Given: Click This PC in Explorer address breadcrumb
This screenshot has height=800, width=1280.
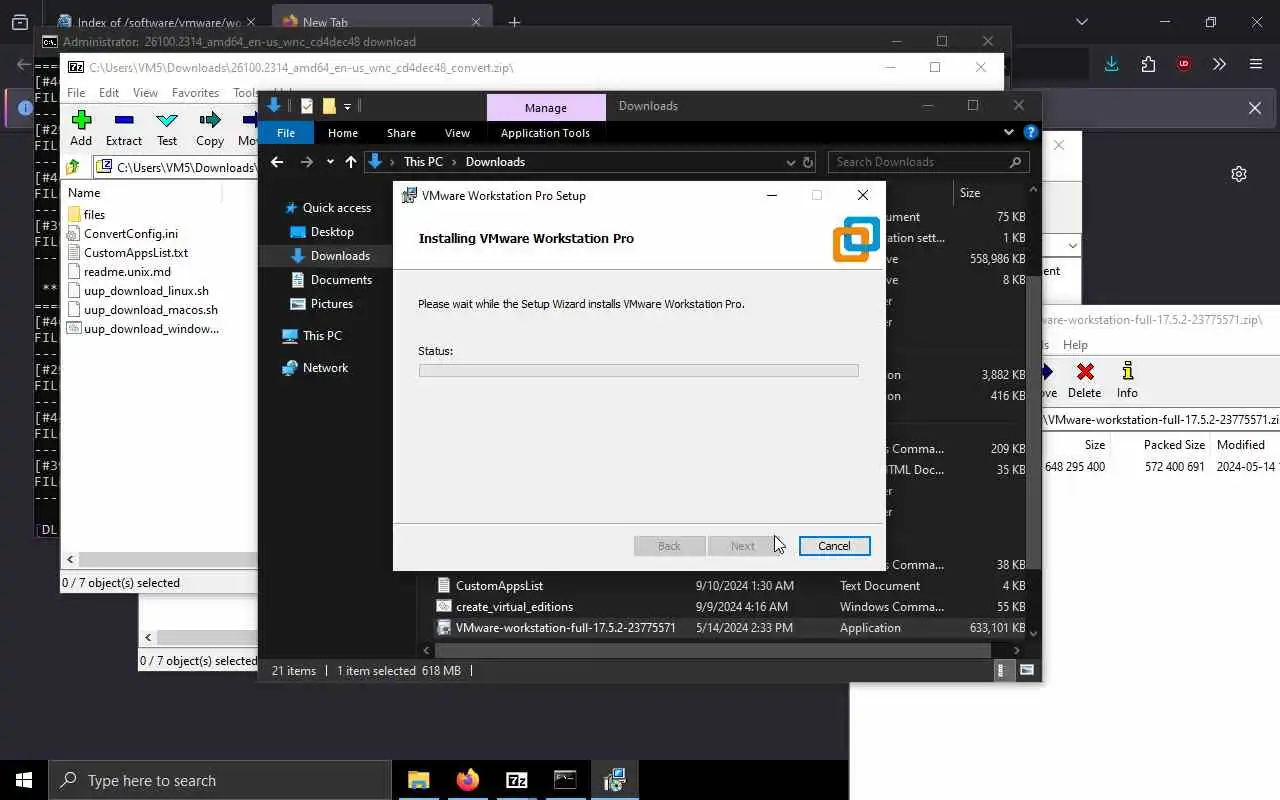Looking at the screenshot, I should coord(423,162).
